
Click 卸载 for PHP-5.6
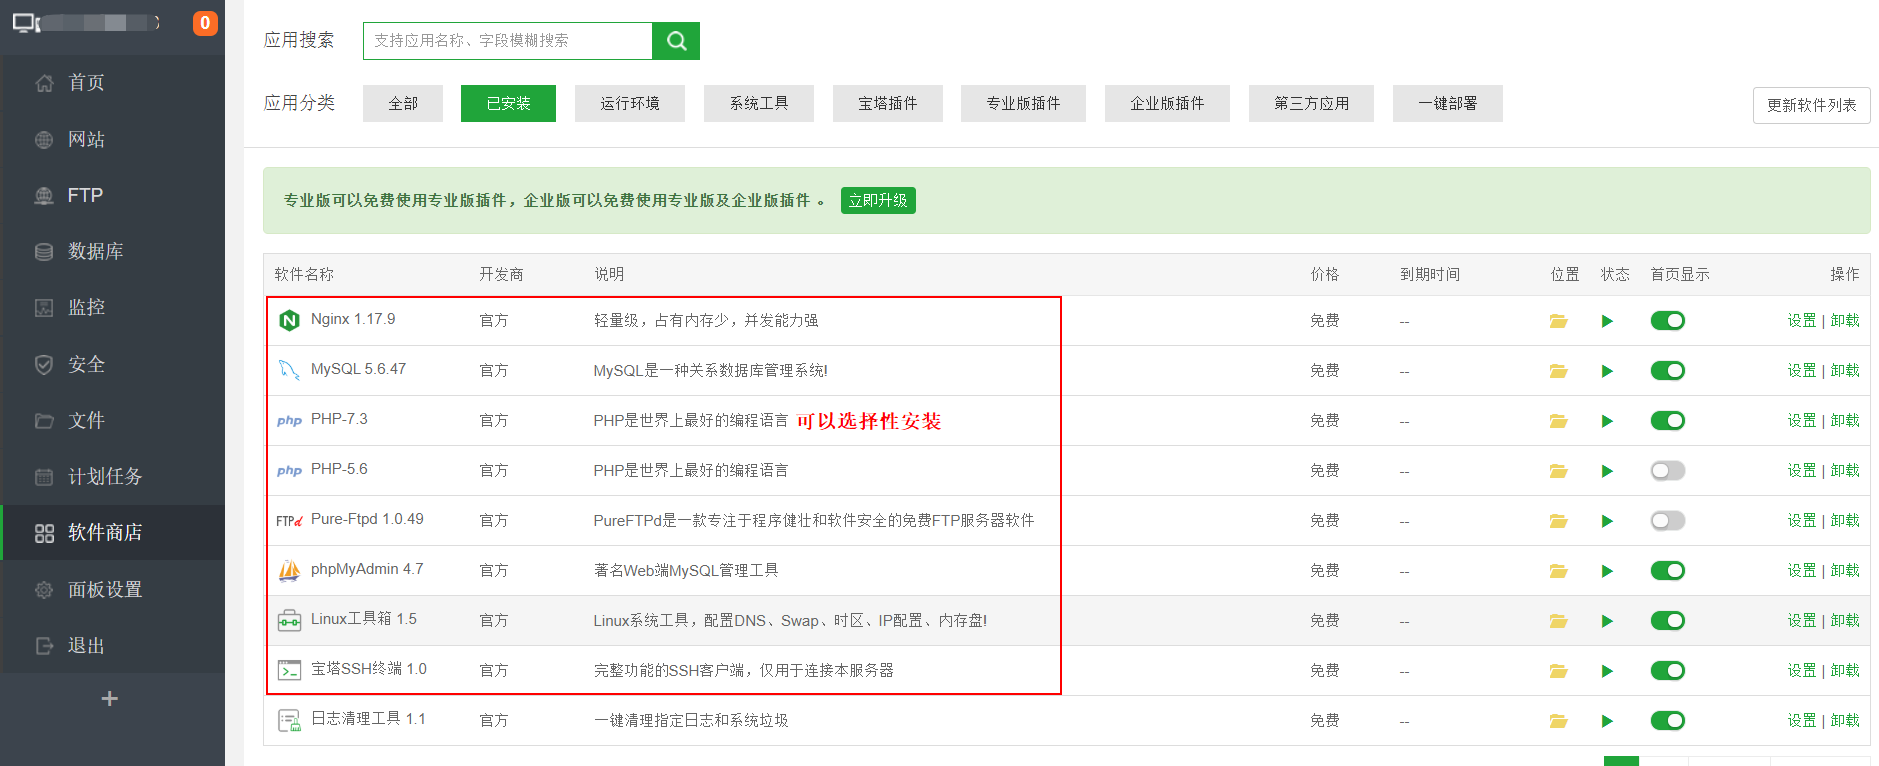click(1845, 471)
